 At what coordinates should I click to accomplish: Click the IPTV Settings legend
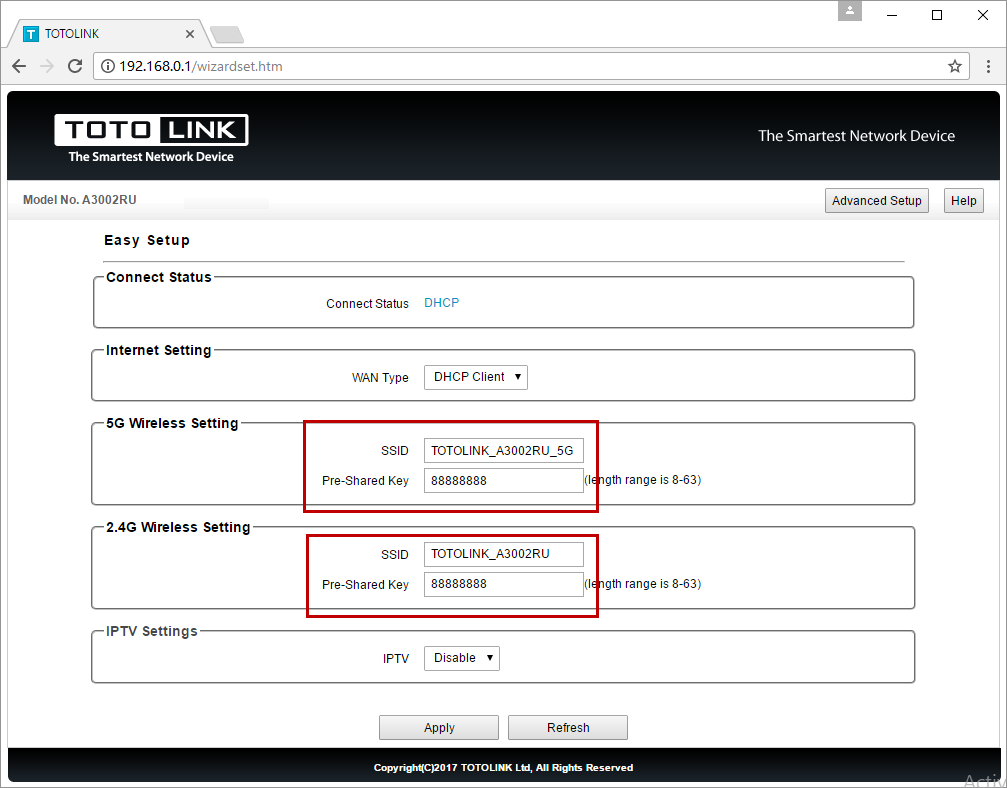pyautogui.click(x=152, y=631)
